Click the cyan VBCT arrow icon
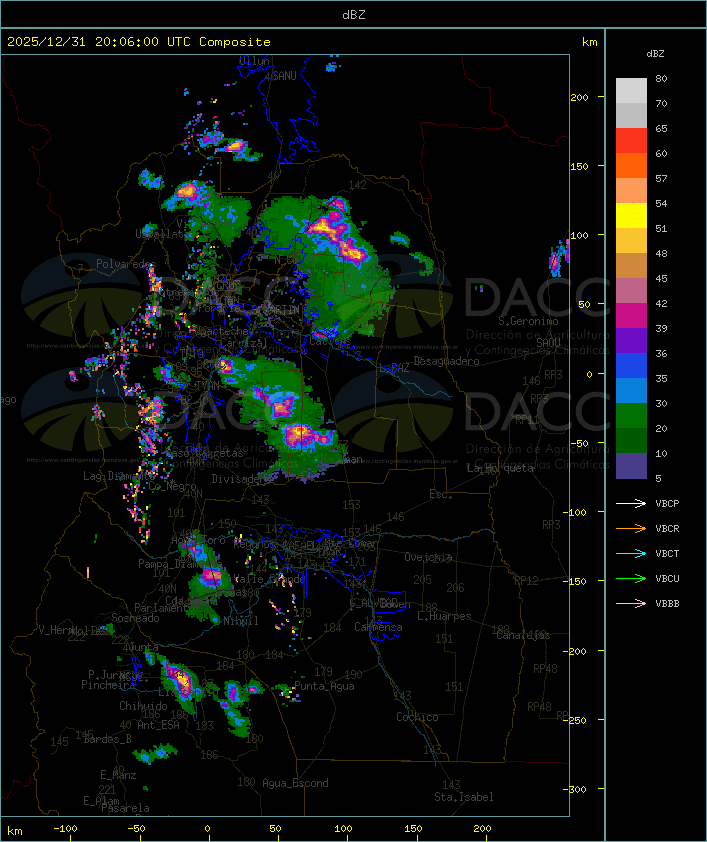 (x=631, y=553)
